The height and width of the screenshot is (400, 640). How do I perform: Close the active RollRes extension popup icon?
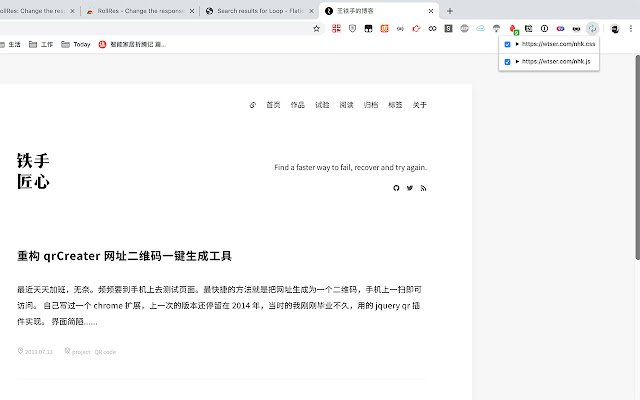tap(592, 28)
